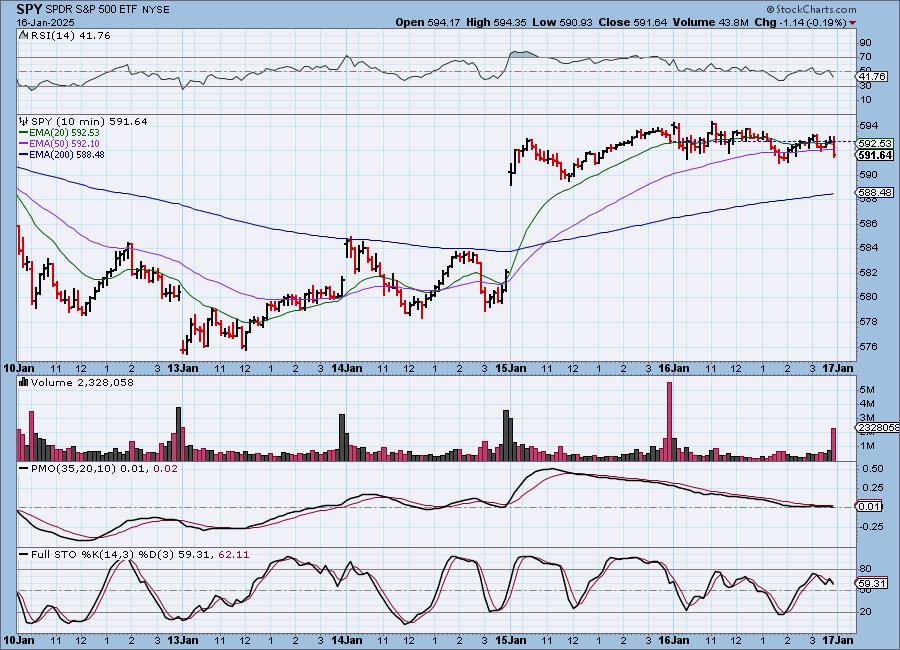Click the Chg -1.14 (-0.19%) text
900x650 pixels.
pos(801,22)
